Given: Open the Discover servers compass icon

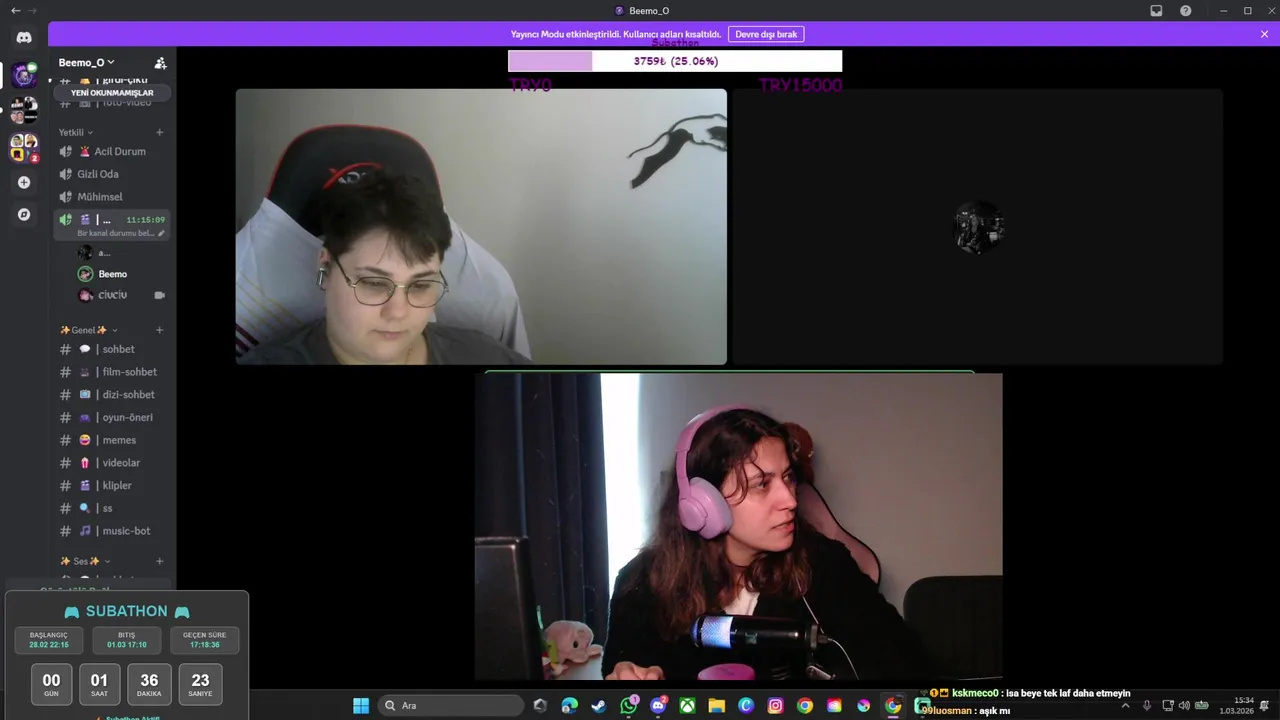Looking at the screenshot, I should point(24,214).
